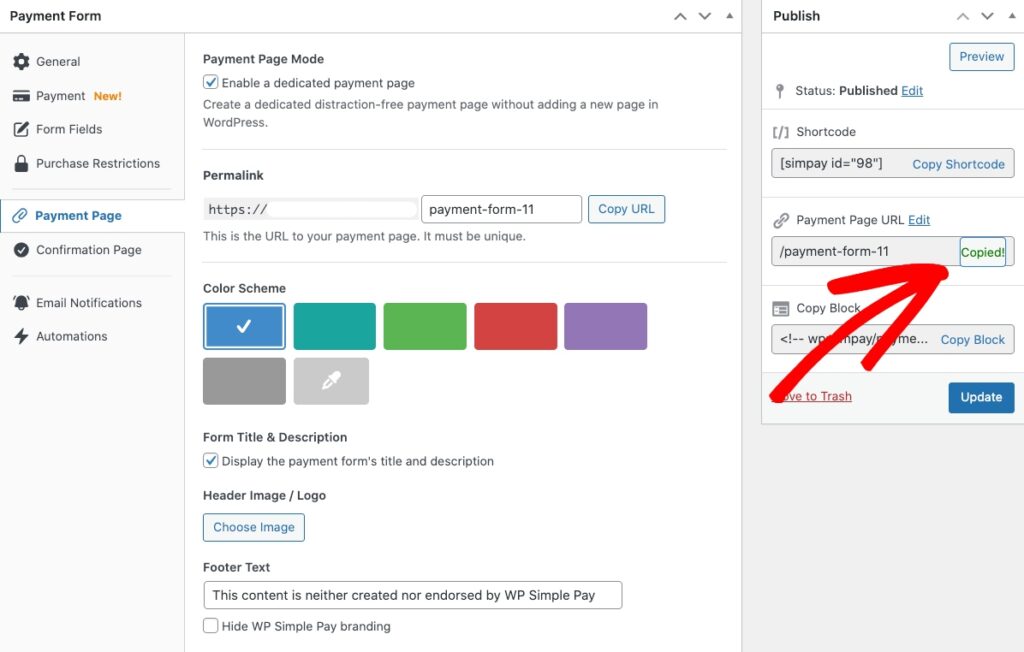This screenshot has height=652, width=1024.
Task: Click the Payment credit card icon
Action: (x=21, y=96)
